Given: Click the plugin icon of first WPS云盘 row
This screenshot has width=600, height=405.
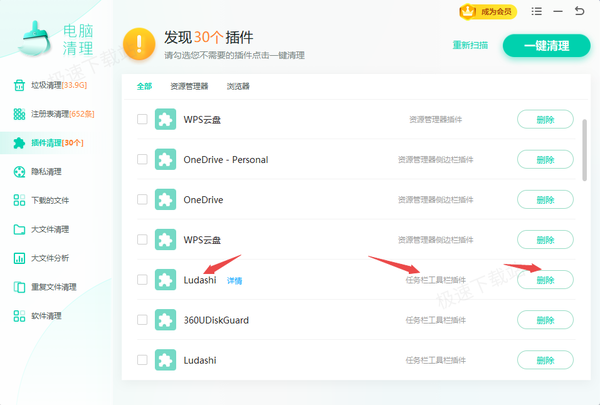Looking at the screenshot, I should tap(165, 119).
